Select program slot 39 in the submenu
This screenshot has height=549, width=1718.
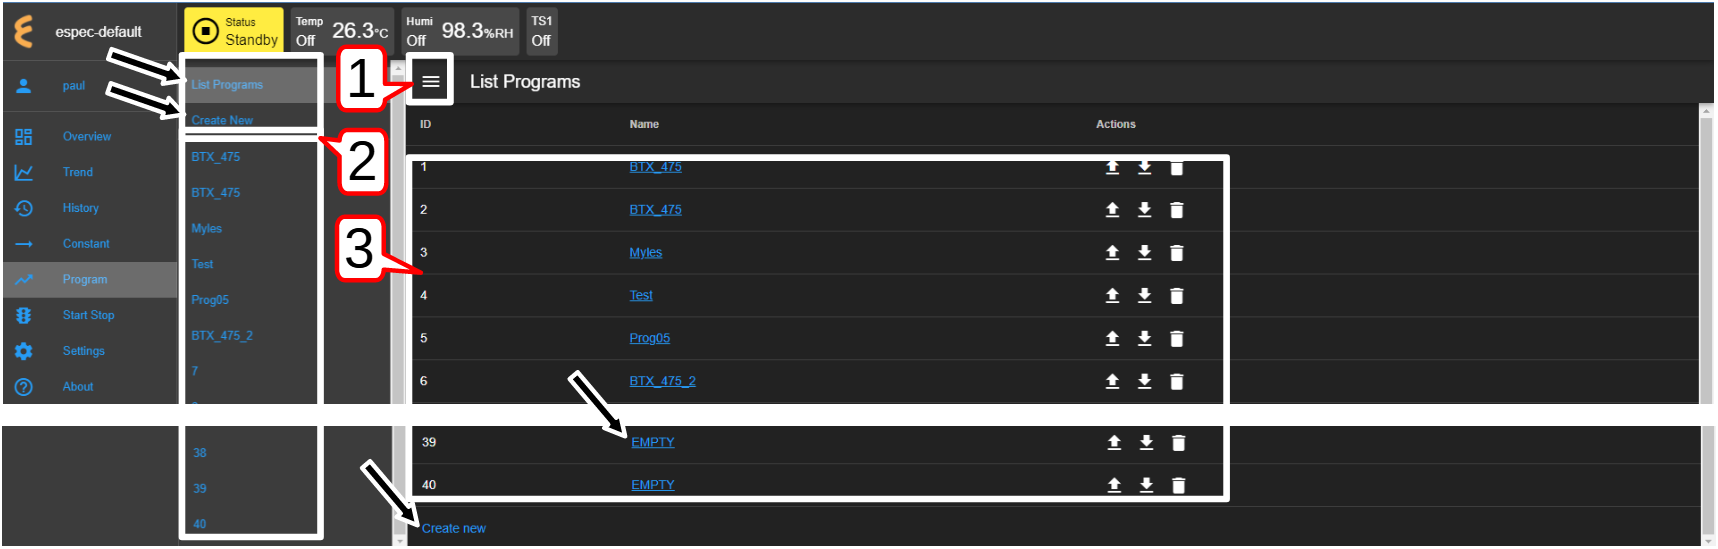[x=200, y=489]
